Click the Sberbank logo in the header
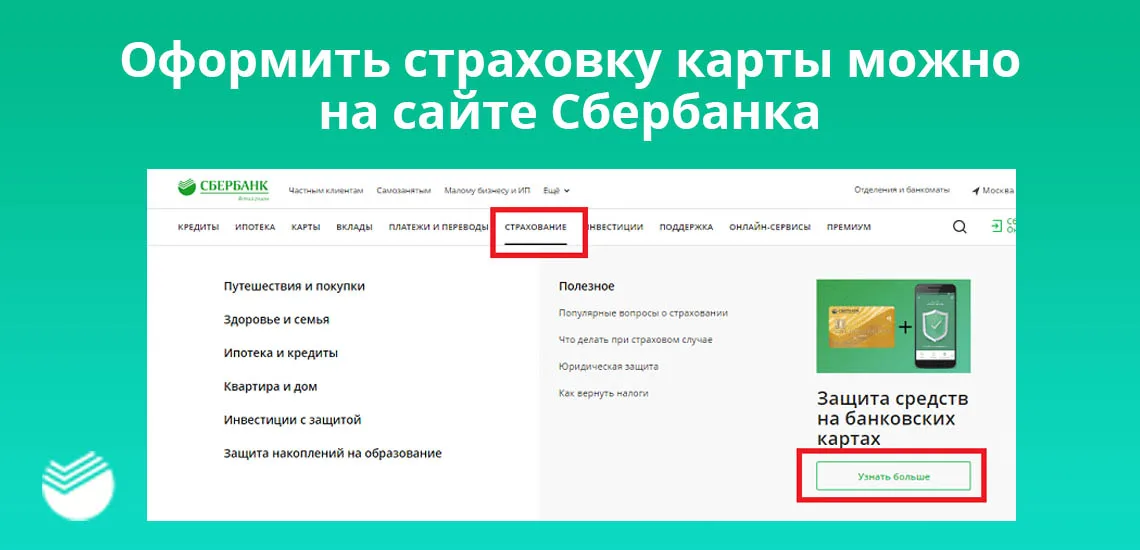 (x=222, y=189)
